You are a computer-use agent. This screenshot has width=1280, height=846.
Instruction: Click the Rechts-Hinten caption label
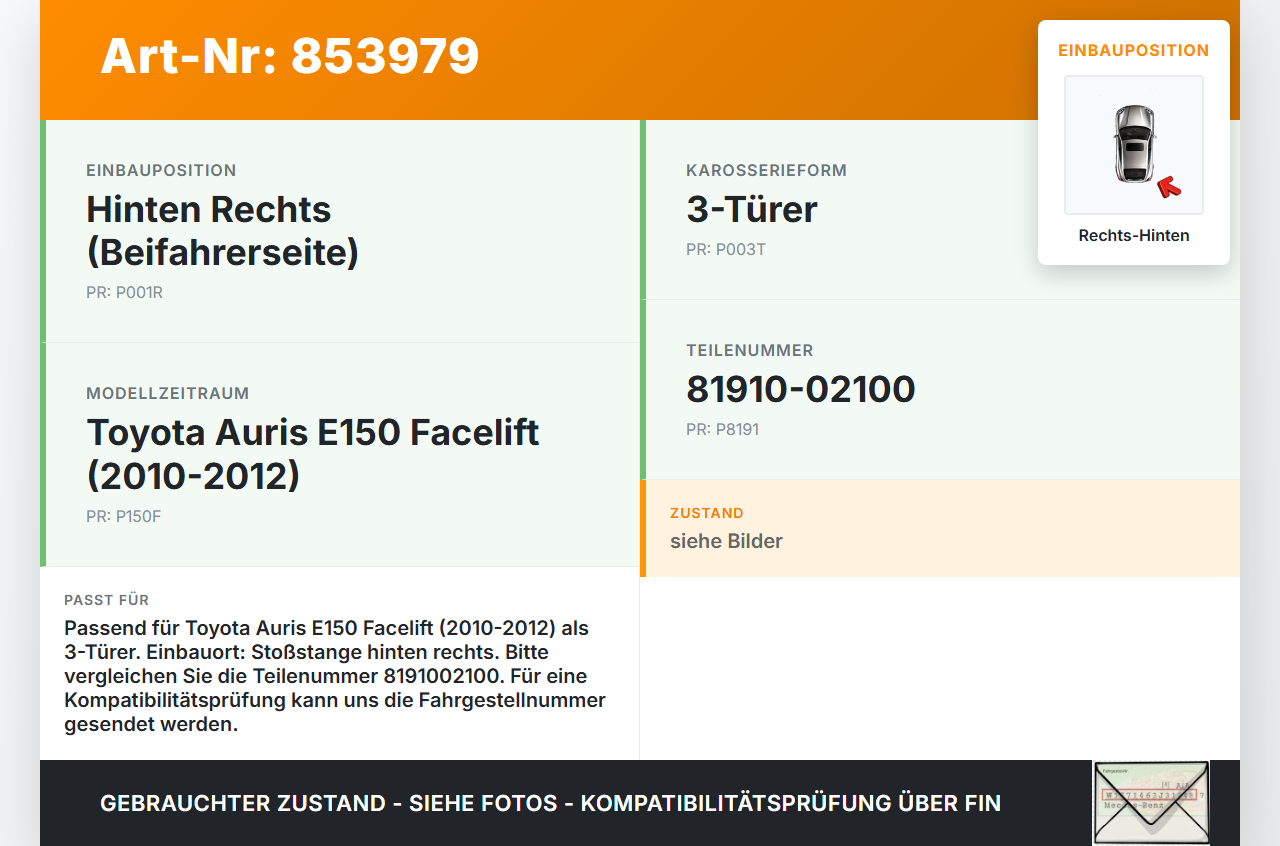[1134, 236]
